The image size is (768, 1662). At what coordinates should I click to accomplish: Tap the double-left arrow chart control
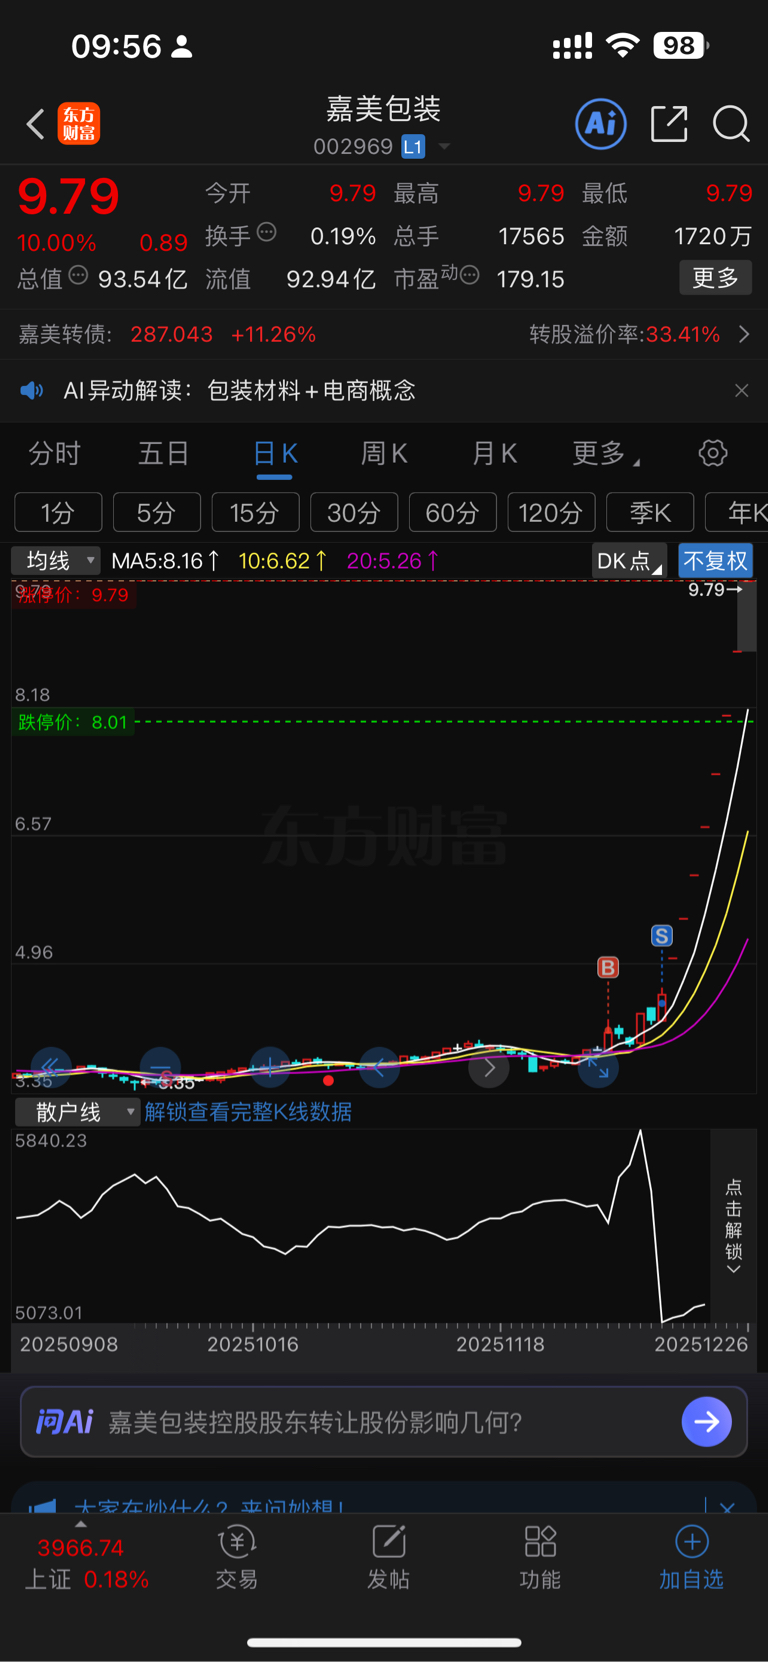[50, 1066]
